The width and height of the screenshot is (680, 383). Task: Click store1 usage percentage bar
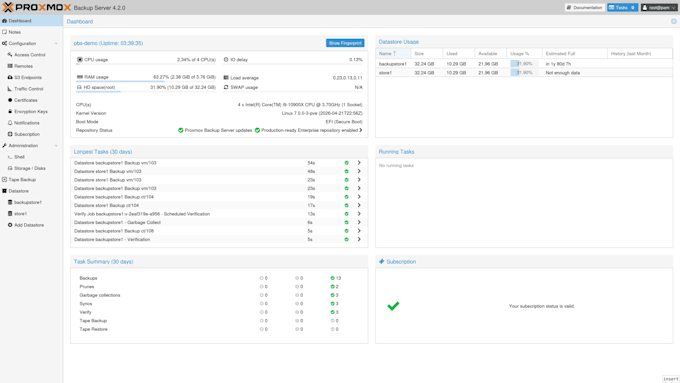coord(524,73)
